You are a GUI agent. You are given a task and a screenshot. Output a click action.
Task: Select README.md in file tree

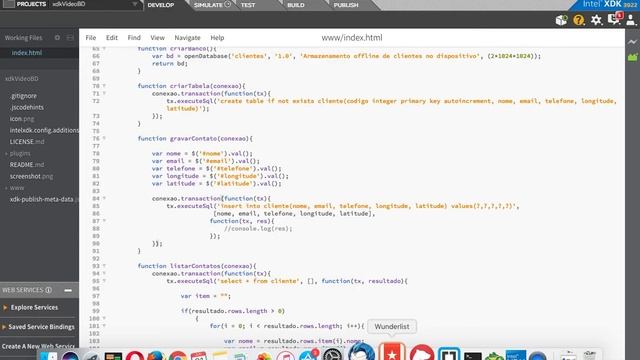point(27,165)
